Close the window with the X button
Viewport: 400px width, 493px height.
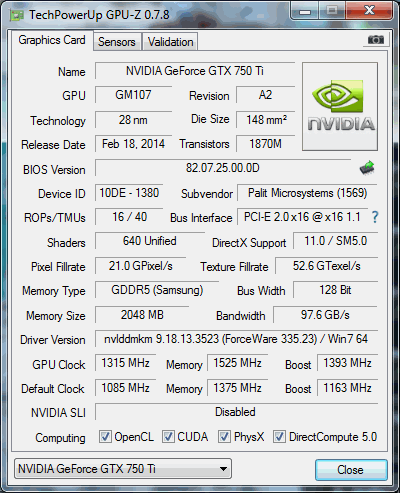[x=369, y=11]
